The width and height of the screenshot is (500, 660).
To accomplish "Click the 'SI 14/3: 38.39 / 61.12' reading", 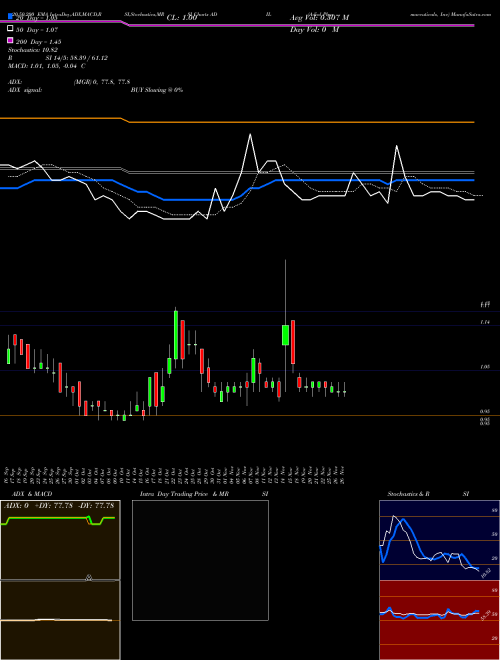I will pos(77,58).
